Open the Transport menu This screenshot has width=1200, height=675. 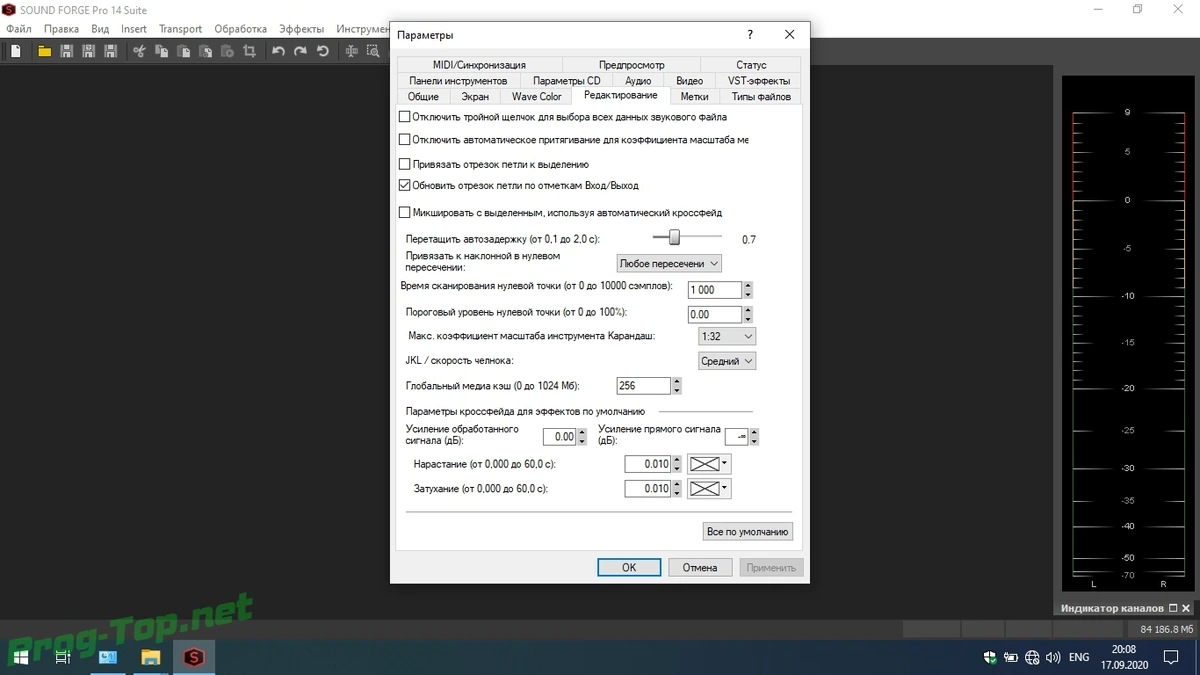click(x=180, y=29)
